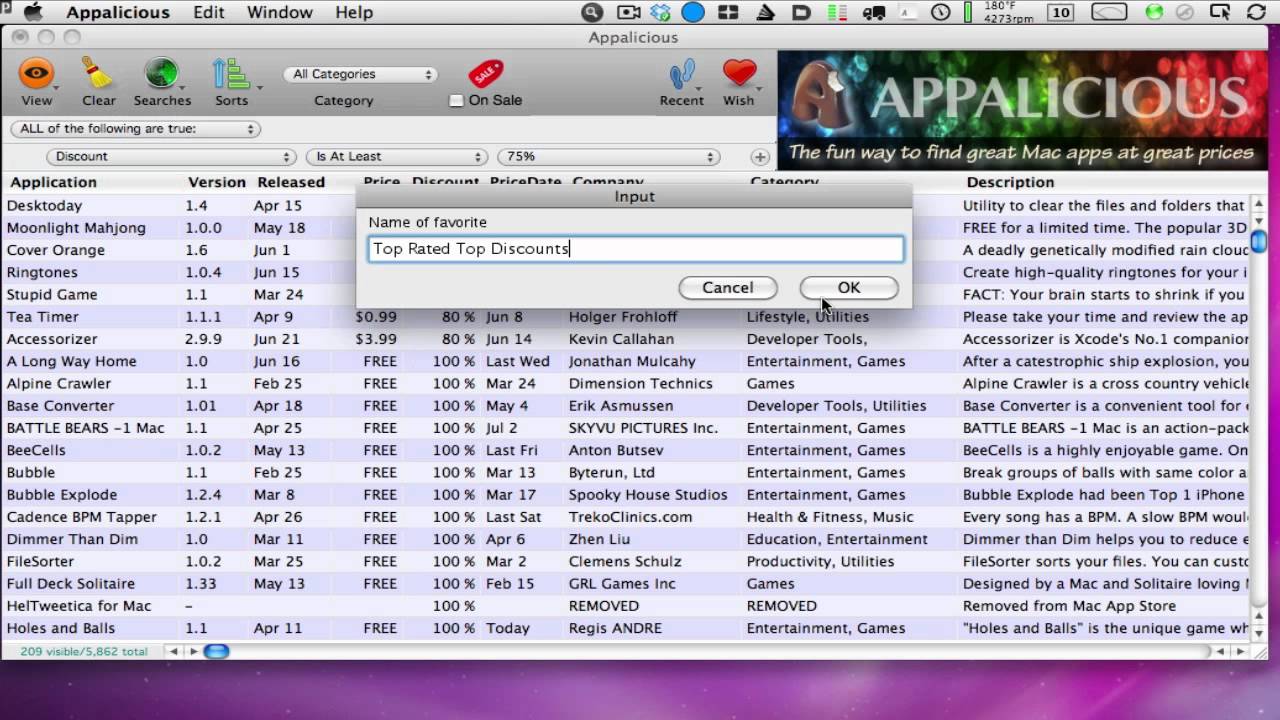Click Cancel in the Input dialog

728,288
